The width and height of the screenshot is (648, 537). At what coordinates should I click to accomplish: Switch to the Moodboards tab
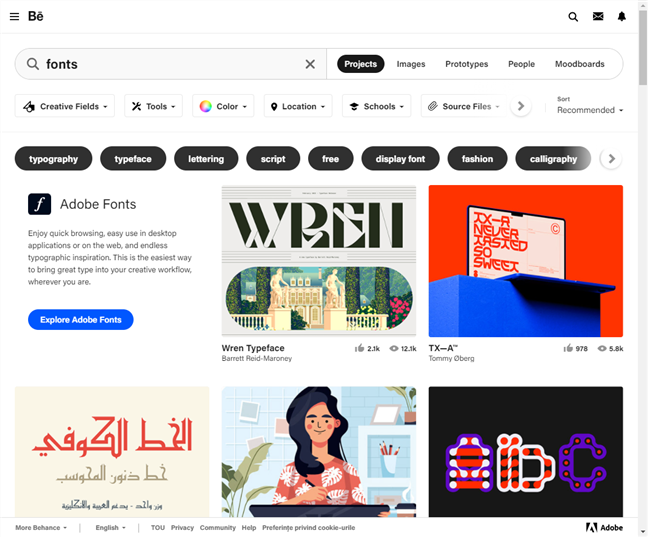coord(579,64)
